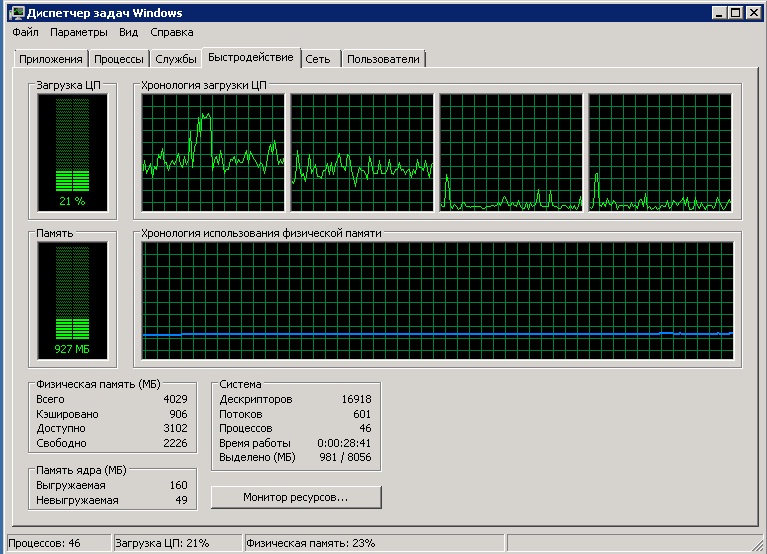Click the physical memory usage history graph
The width and height of the screenshot is (767, 554).
click(x=438, y=301)
